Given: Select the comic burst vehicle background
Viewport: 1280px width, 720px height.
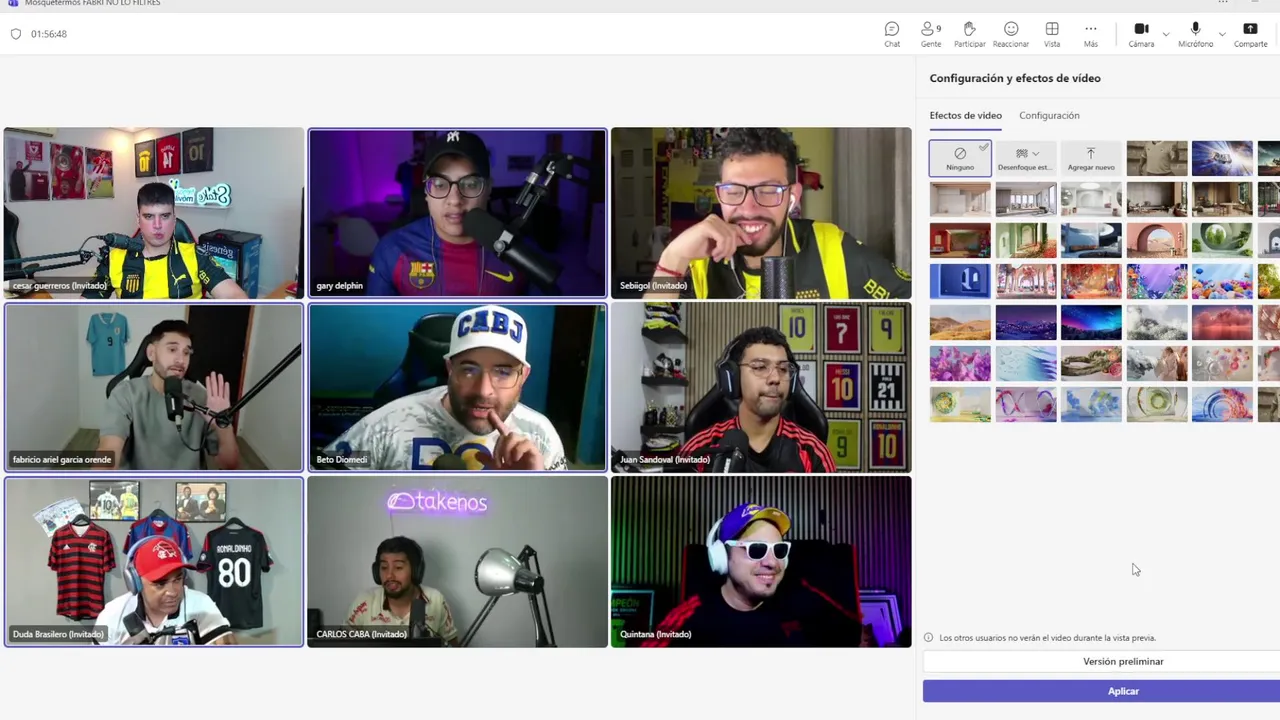Looking at the screenshot, I should pyautogui.click(x=1222, y=158).
